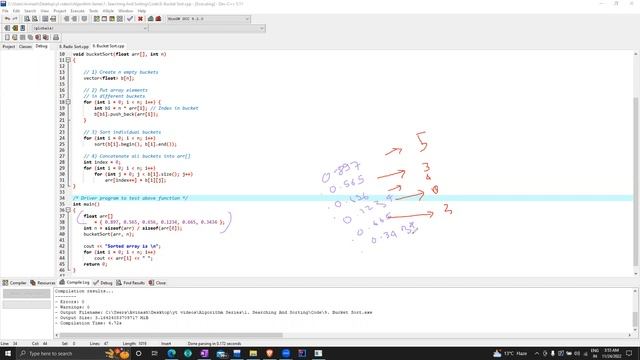This screenshot has height=360, width=640.
Task: Click the Undo toolbar icon
Action: [7, 19]
